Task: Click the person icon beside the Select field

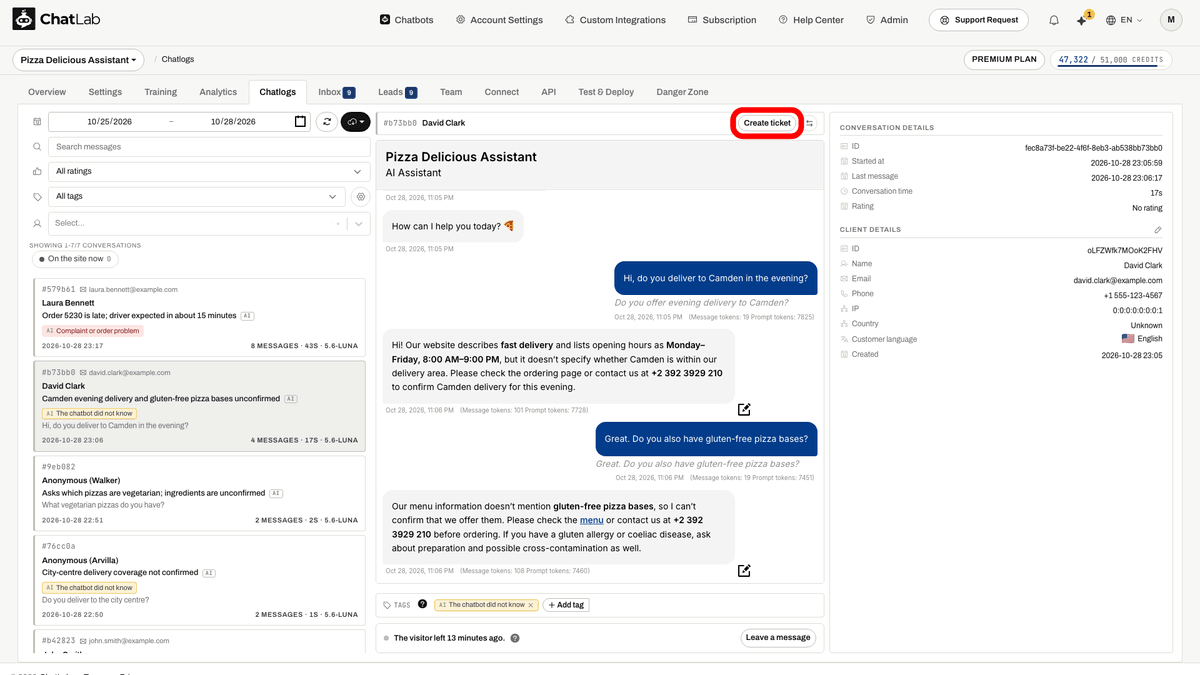Action: click(x=37, y=223)
